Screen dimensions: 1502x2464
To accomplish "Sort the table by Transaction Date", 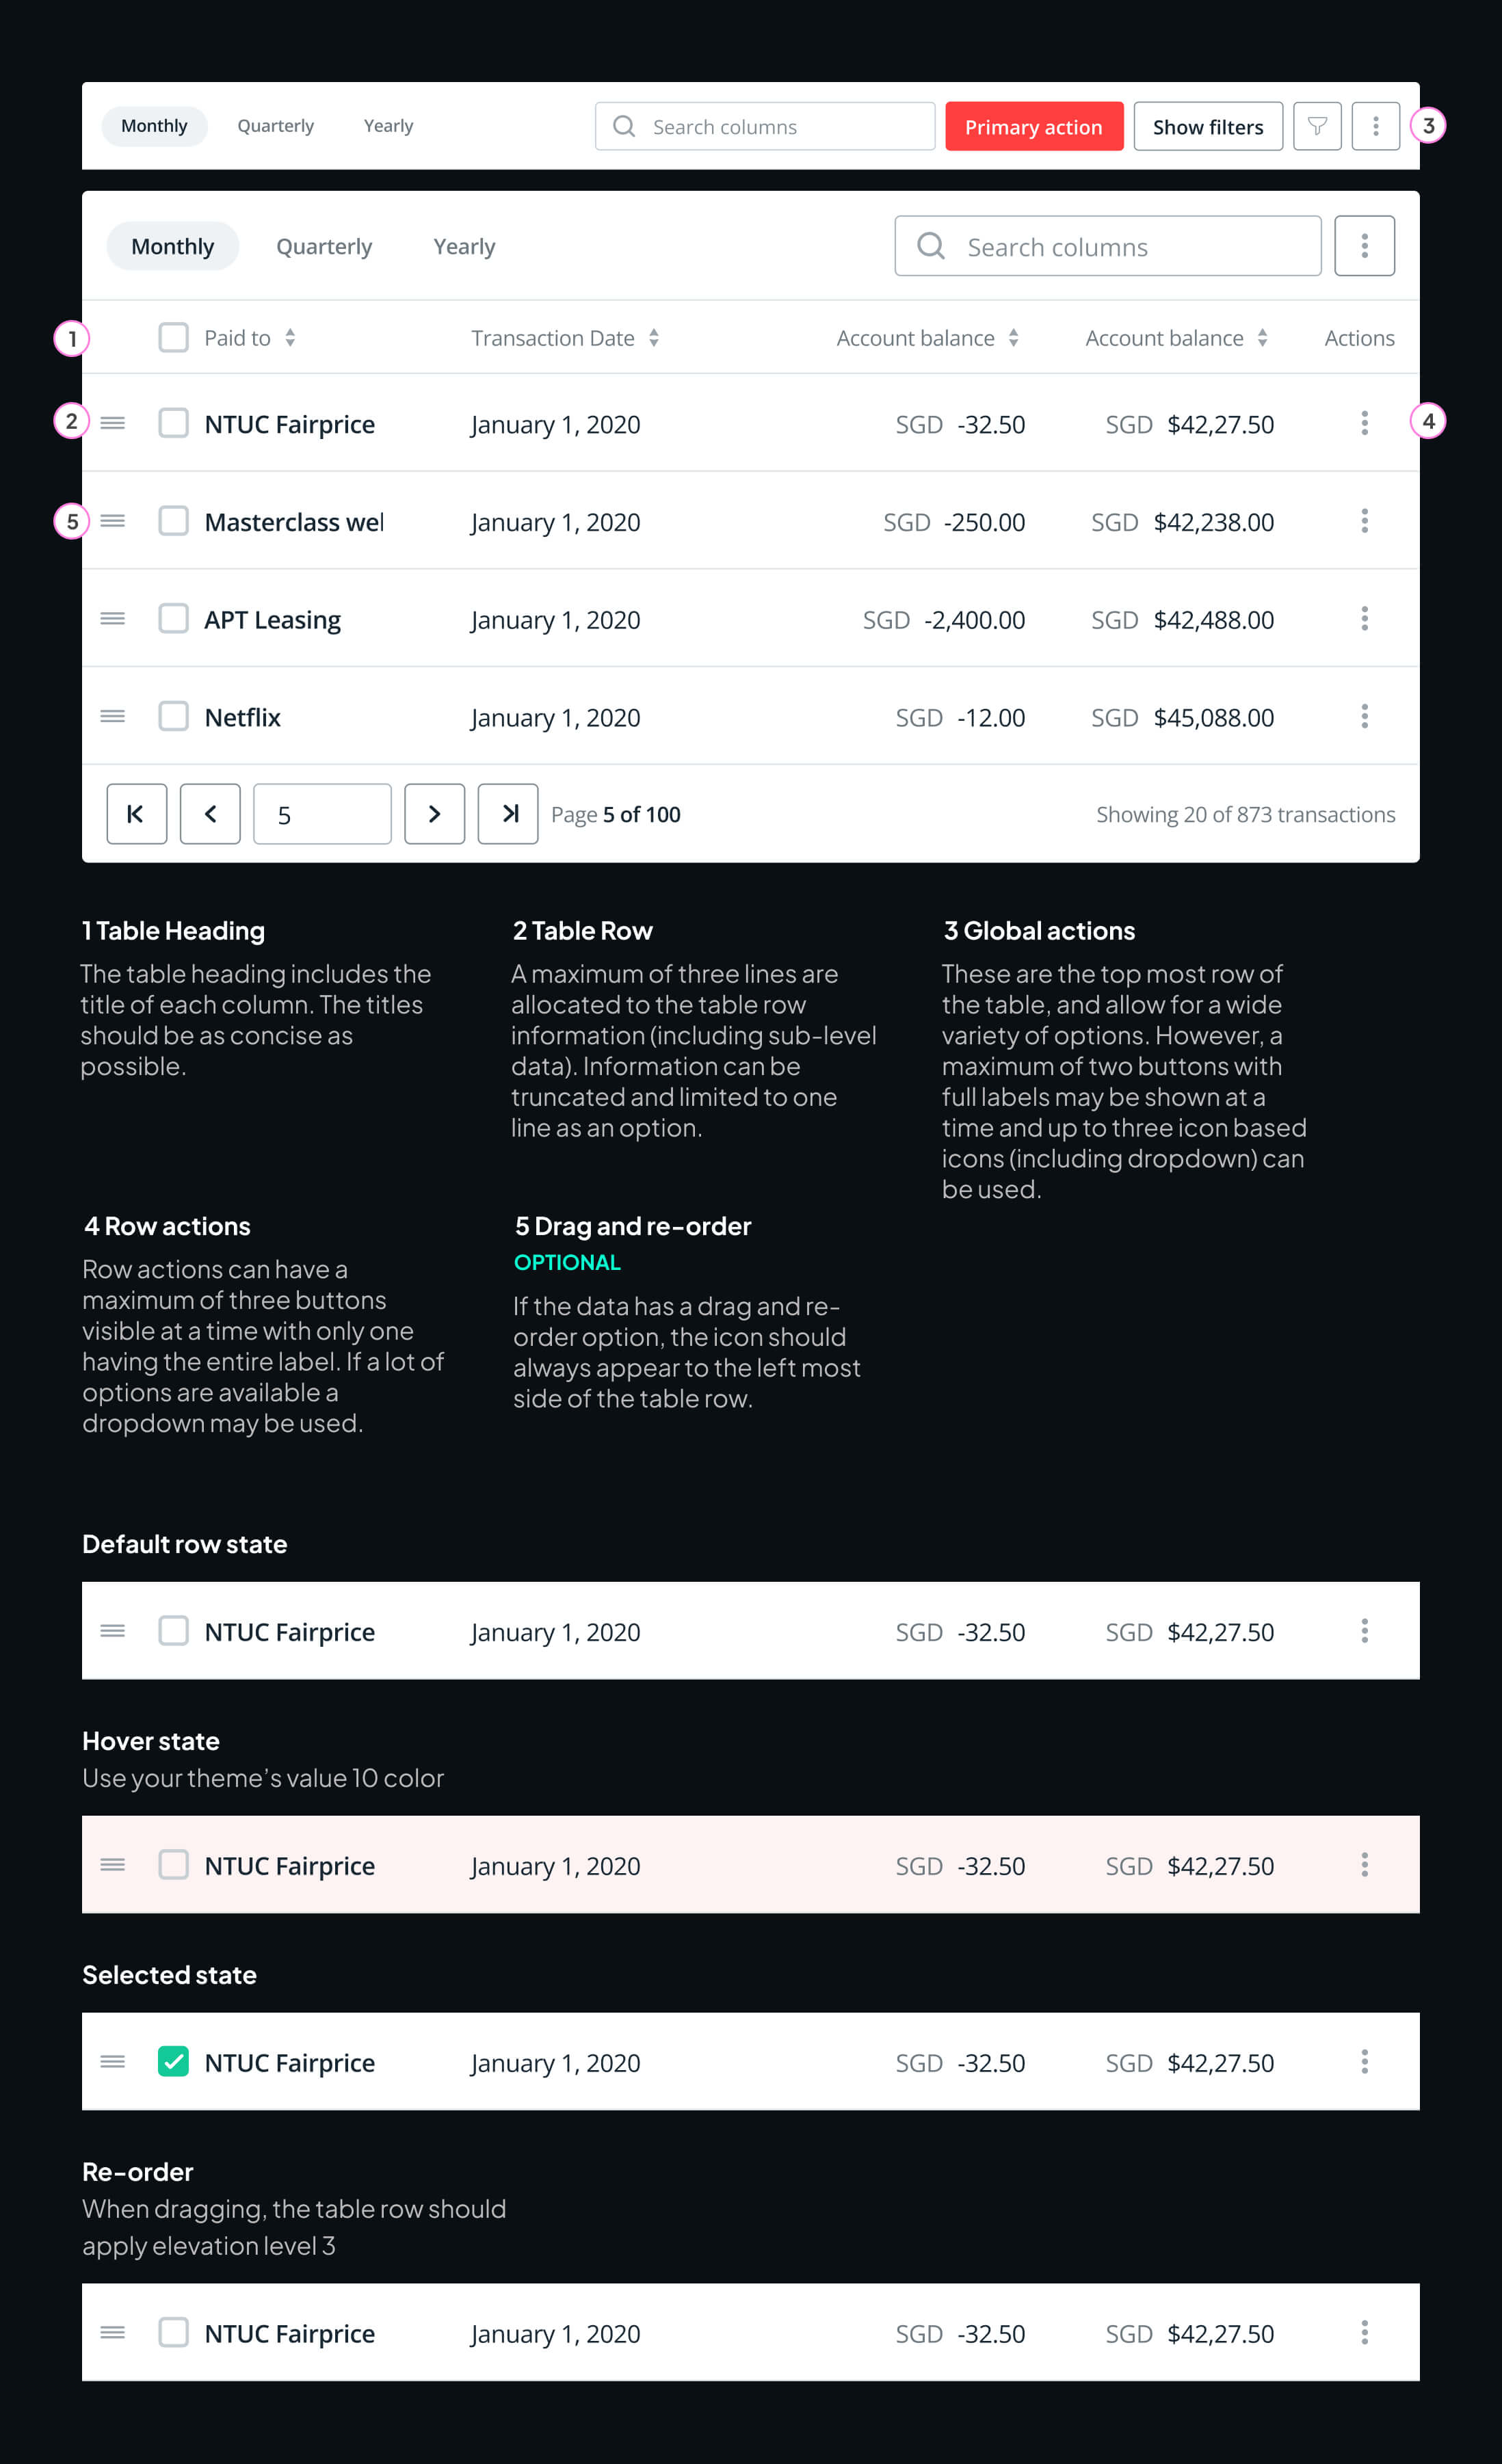I will click(x=654, y=338).
